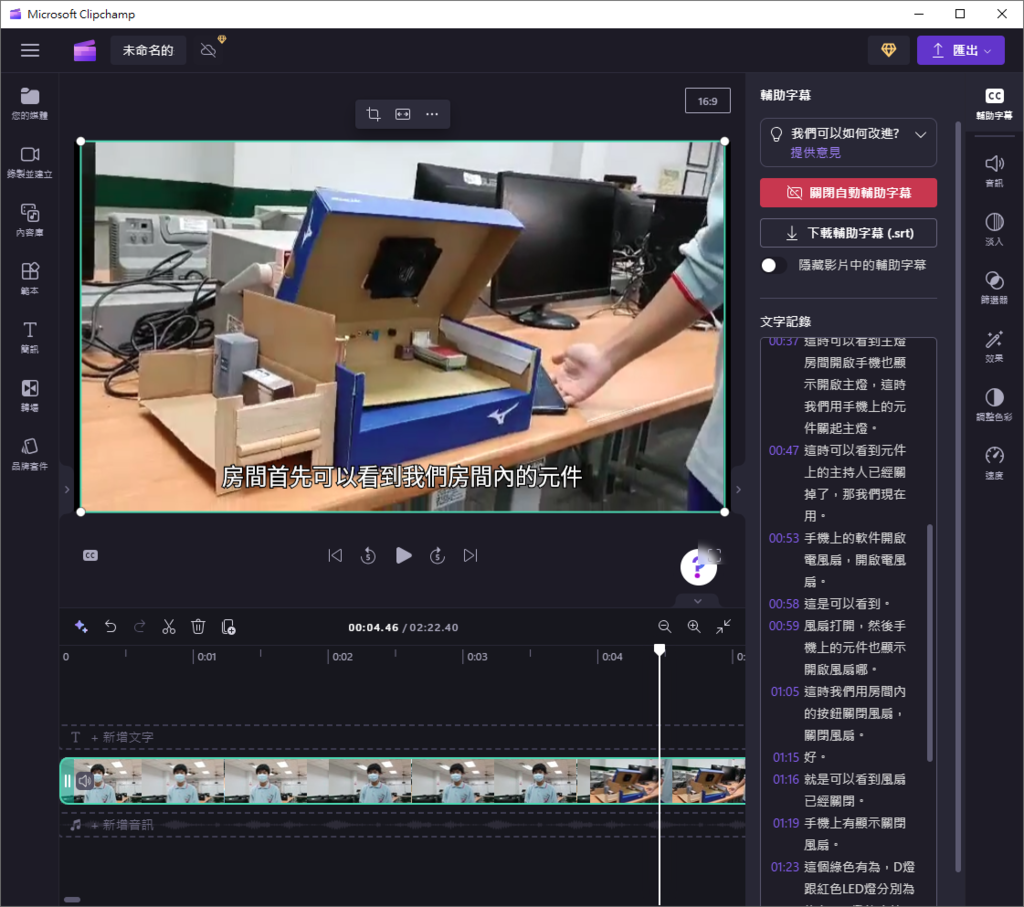Jump to transcript timestamp 01:23
The height and width of the screenshot is (907, 1024).
coord(784,867)
